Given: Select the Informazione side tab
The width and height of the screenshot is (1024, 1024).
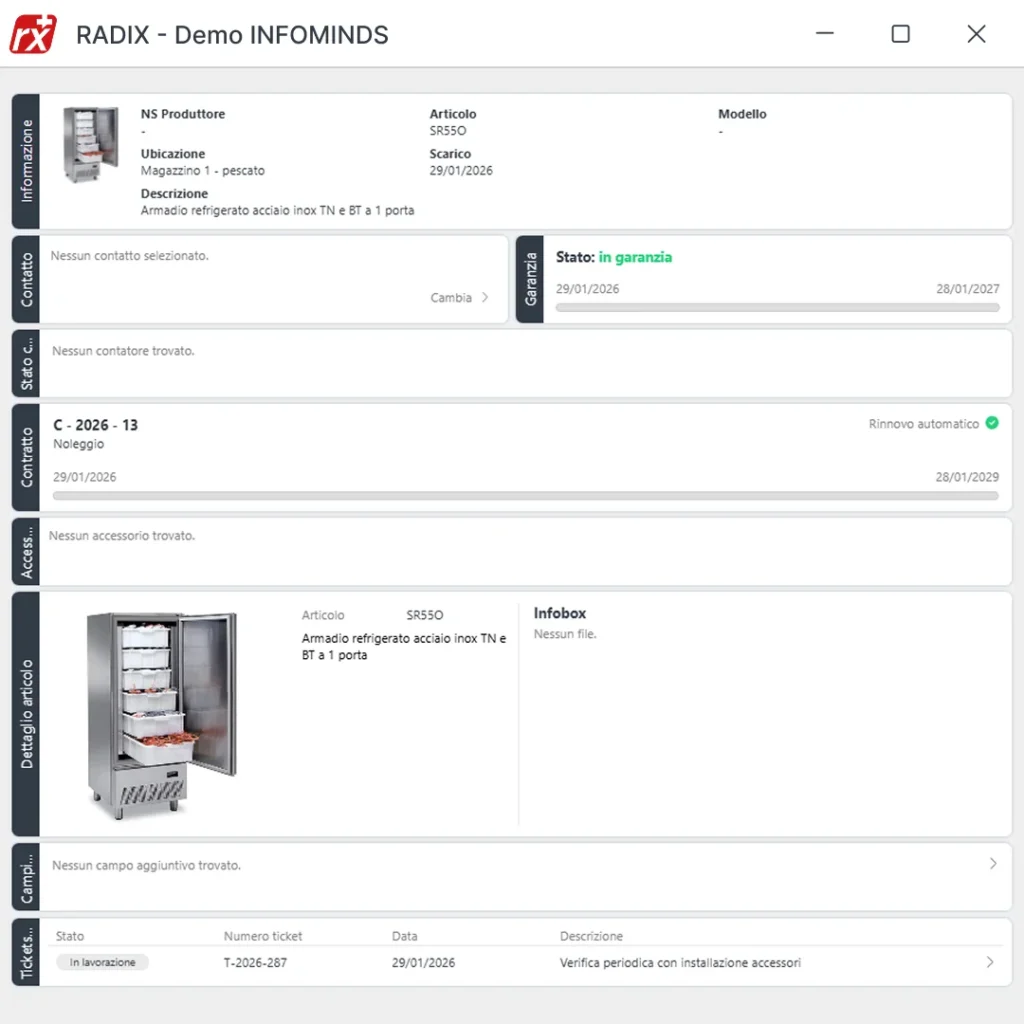Looking at the screenshot, I should pyautogui.click(x=26, y=161).
